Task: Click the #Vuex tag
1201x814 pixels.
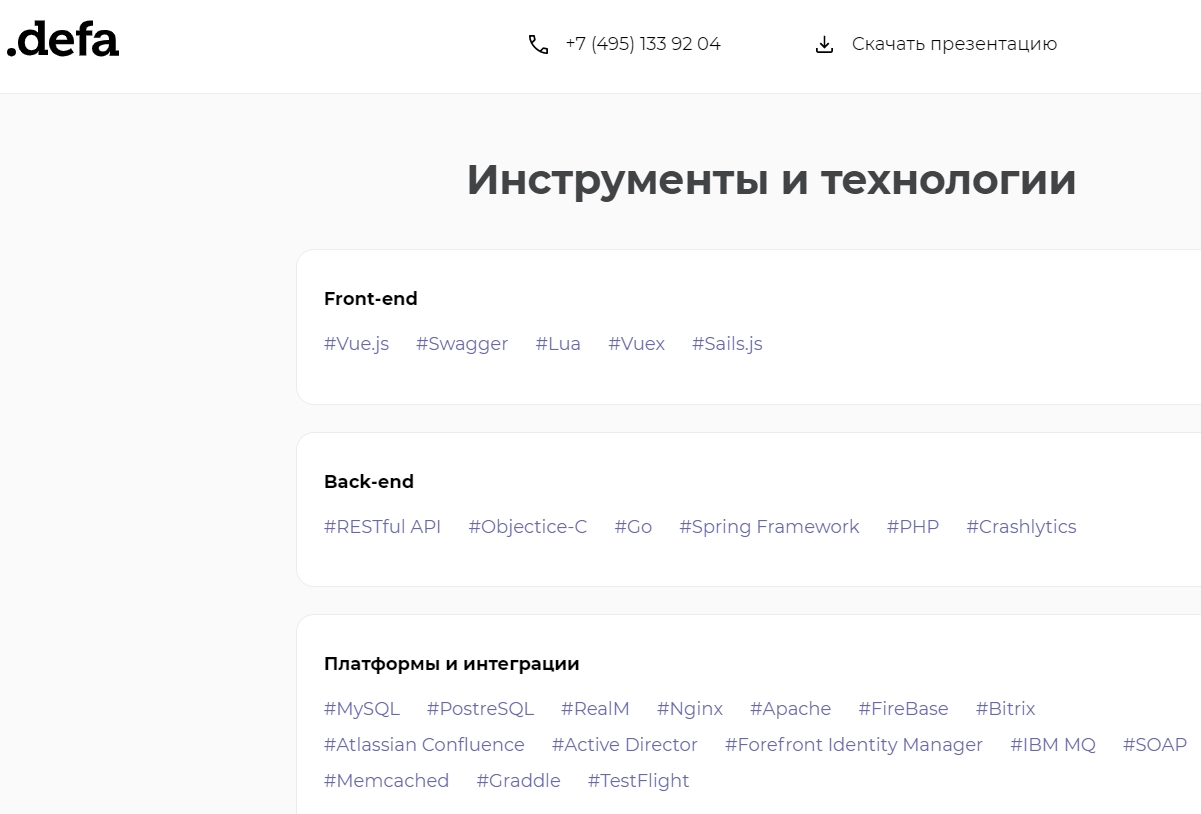Action: coord(636,344)
